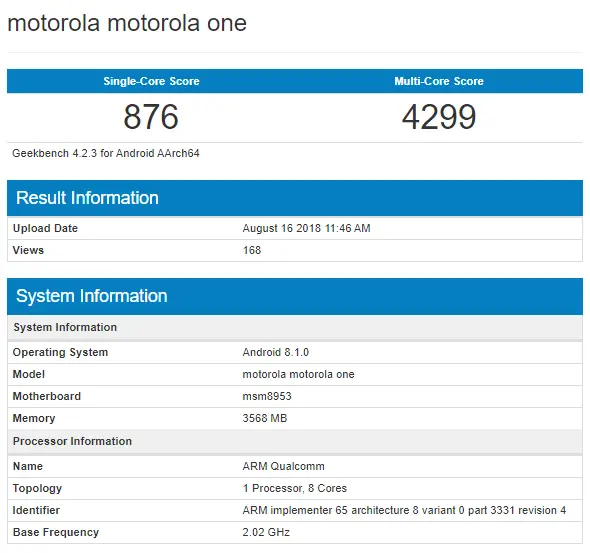Click the Processor Information subheading row
The height and width of the screenshot is (553, 590).
point(295,441)
